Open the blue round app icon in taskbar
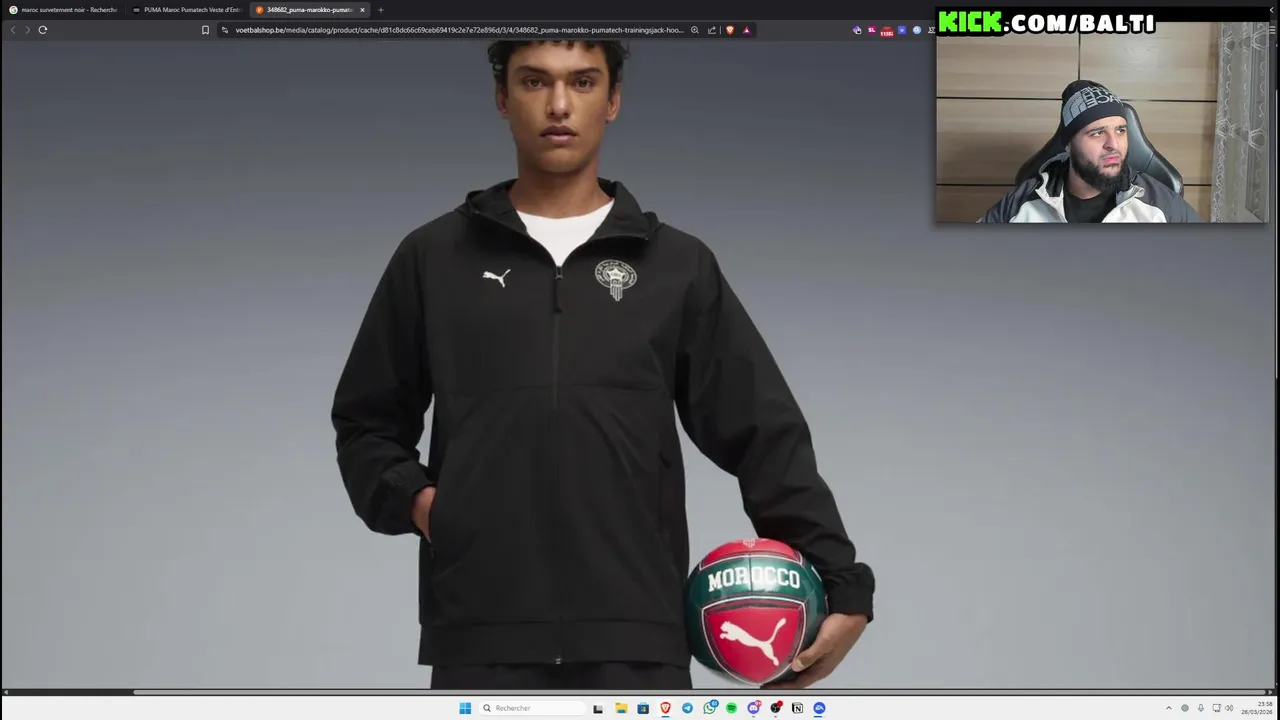Viewport: 1280px width, 720px height. tap(819, 708)
